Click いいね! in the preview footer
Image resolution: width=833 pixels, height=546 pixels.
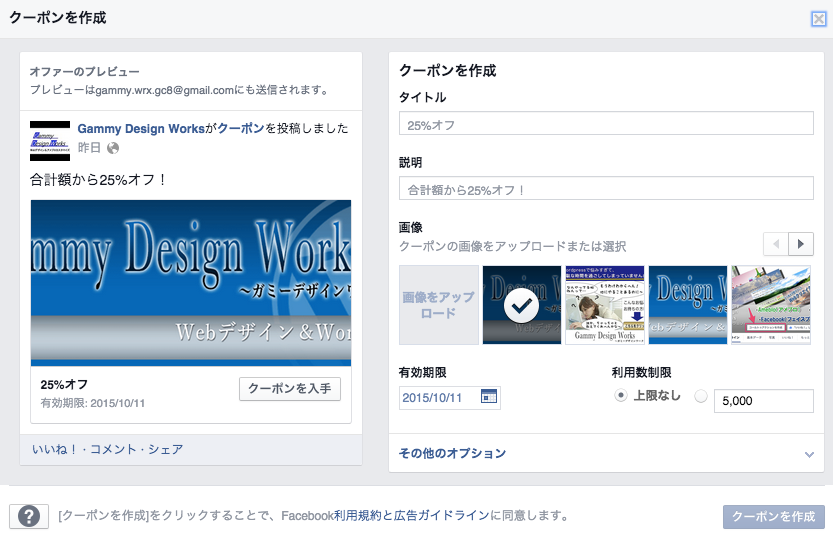pyautogui.click(x=55, y=449)
